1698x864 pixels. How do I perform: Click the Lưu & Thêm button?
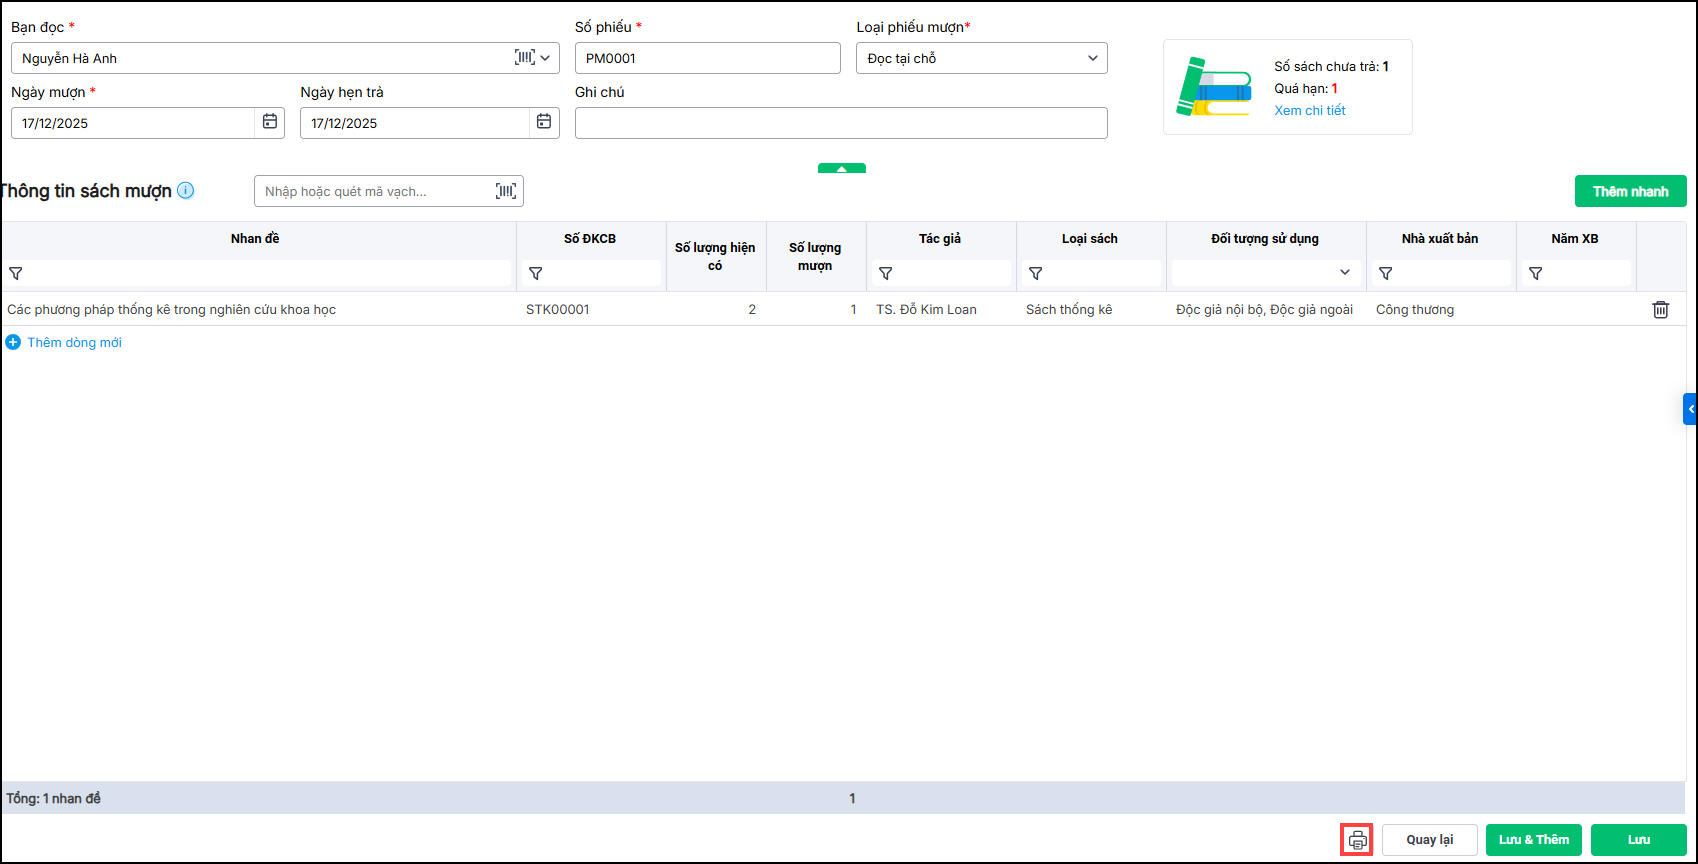tap(1533, 840)
